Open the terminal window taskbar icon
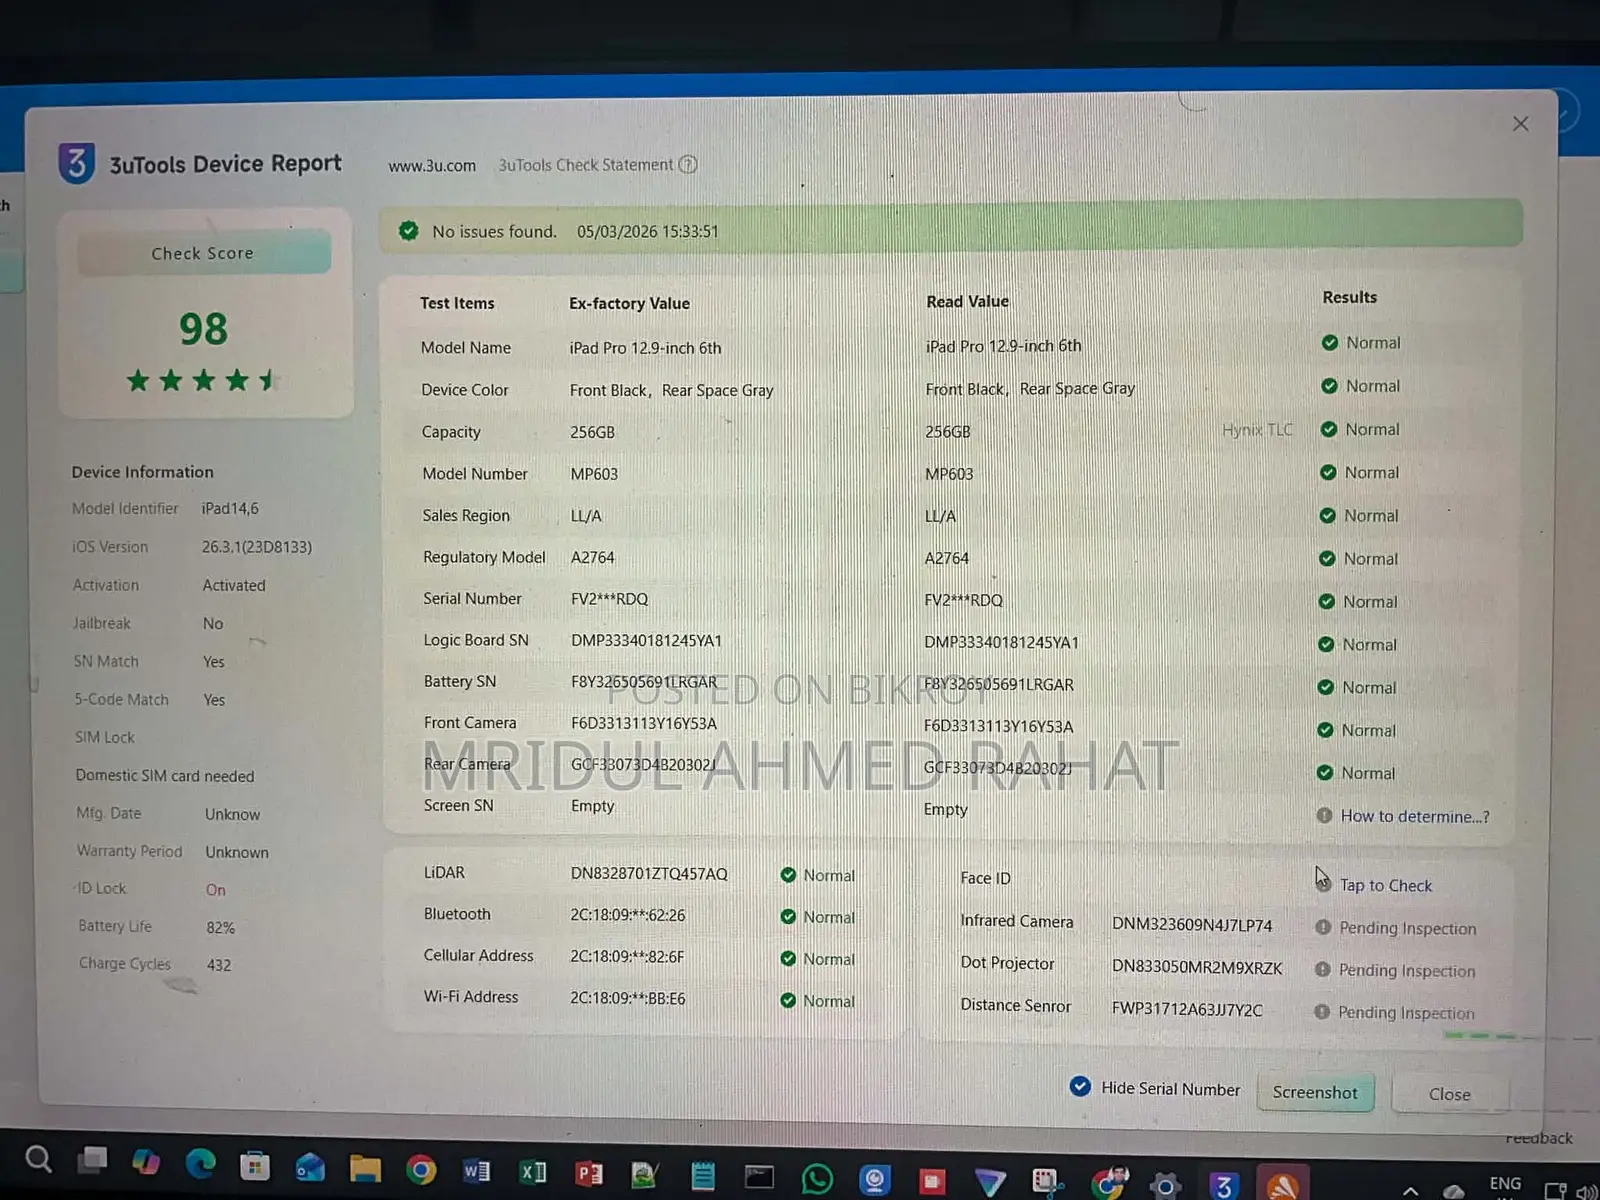 [759, 1176]
